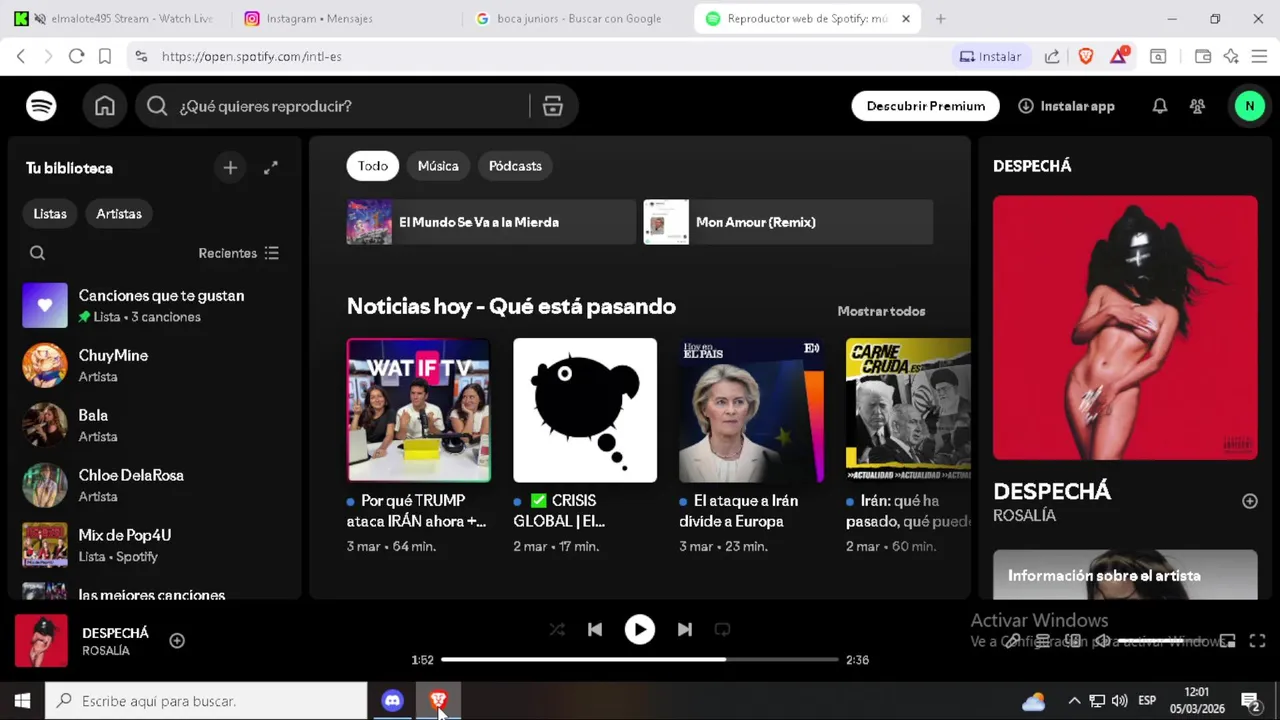Switch to Instagram Mensajes tab
This screenshot has width=1280, height=720.
click(x=345, y=18)
